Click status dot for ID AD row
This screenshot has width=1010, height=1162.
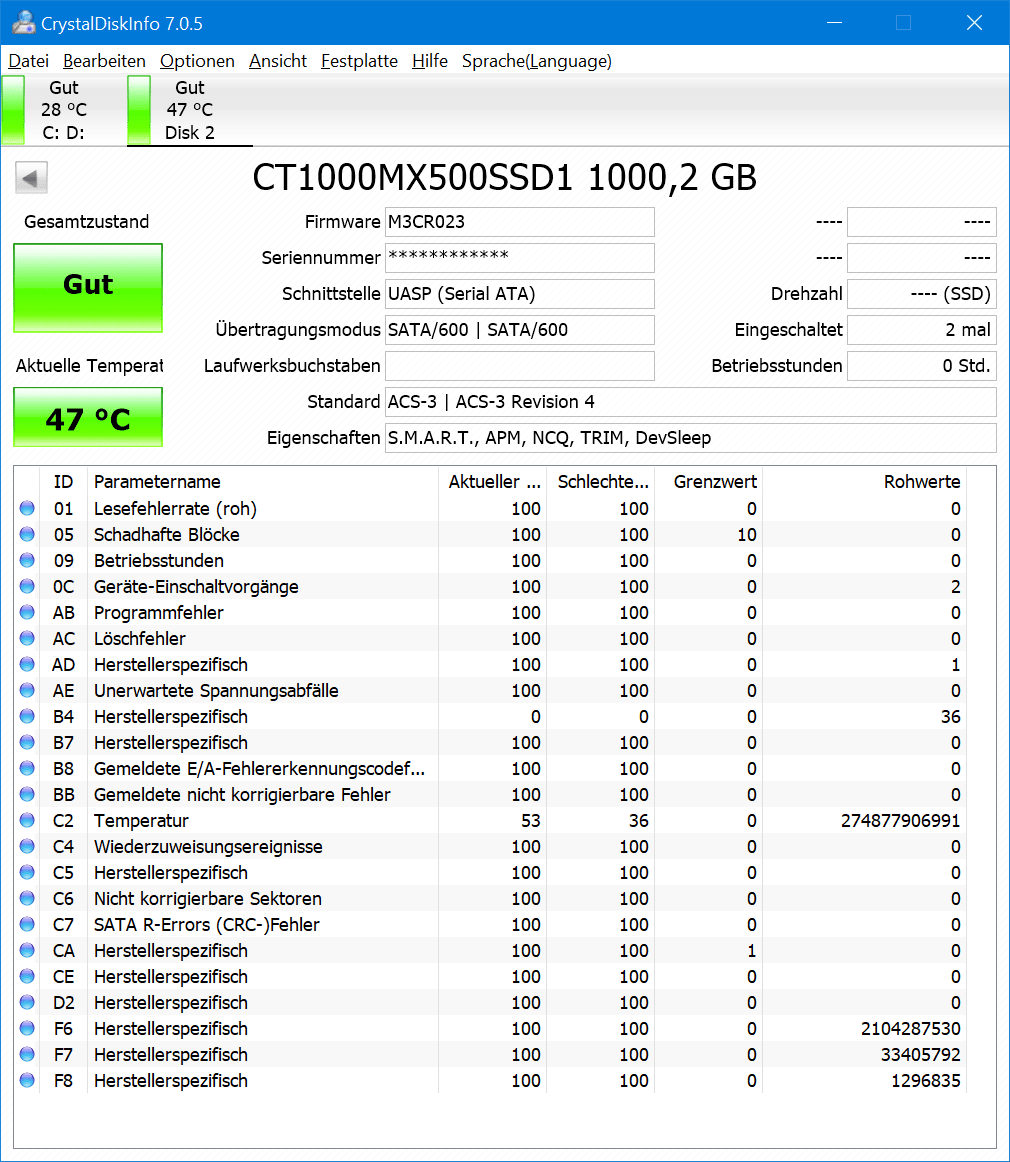[x=27, y=664]
